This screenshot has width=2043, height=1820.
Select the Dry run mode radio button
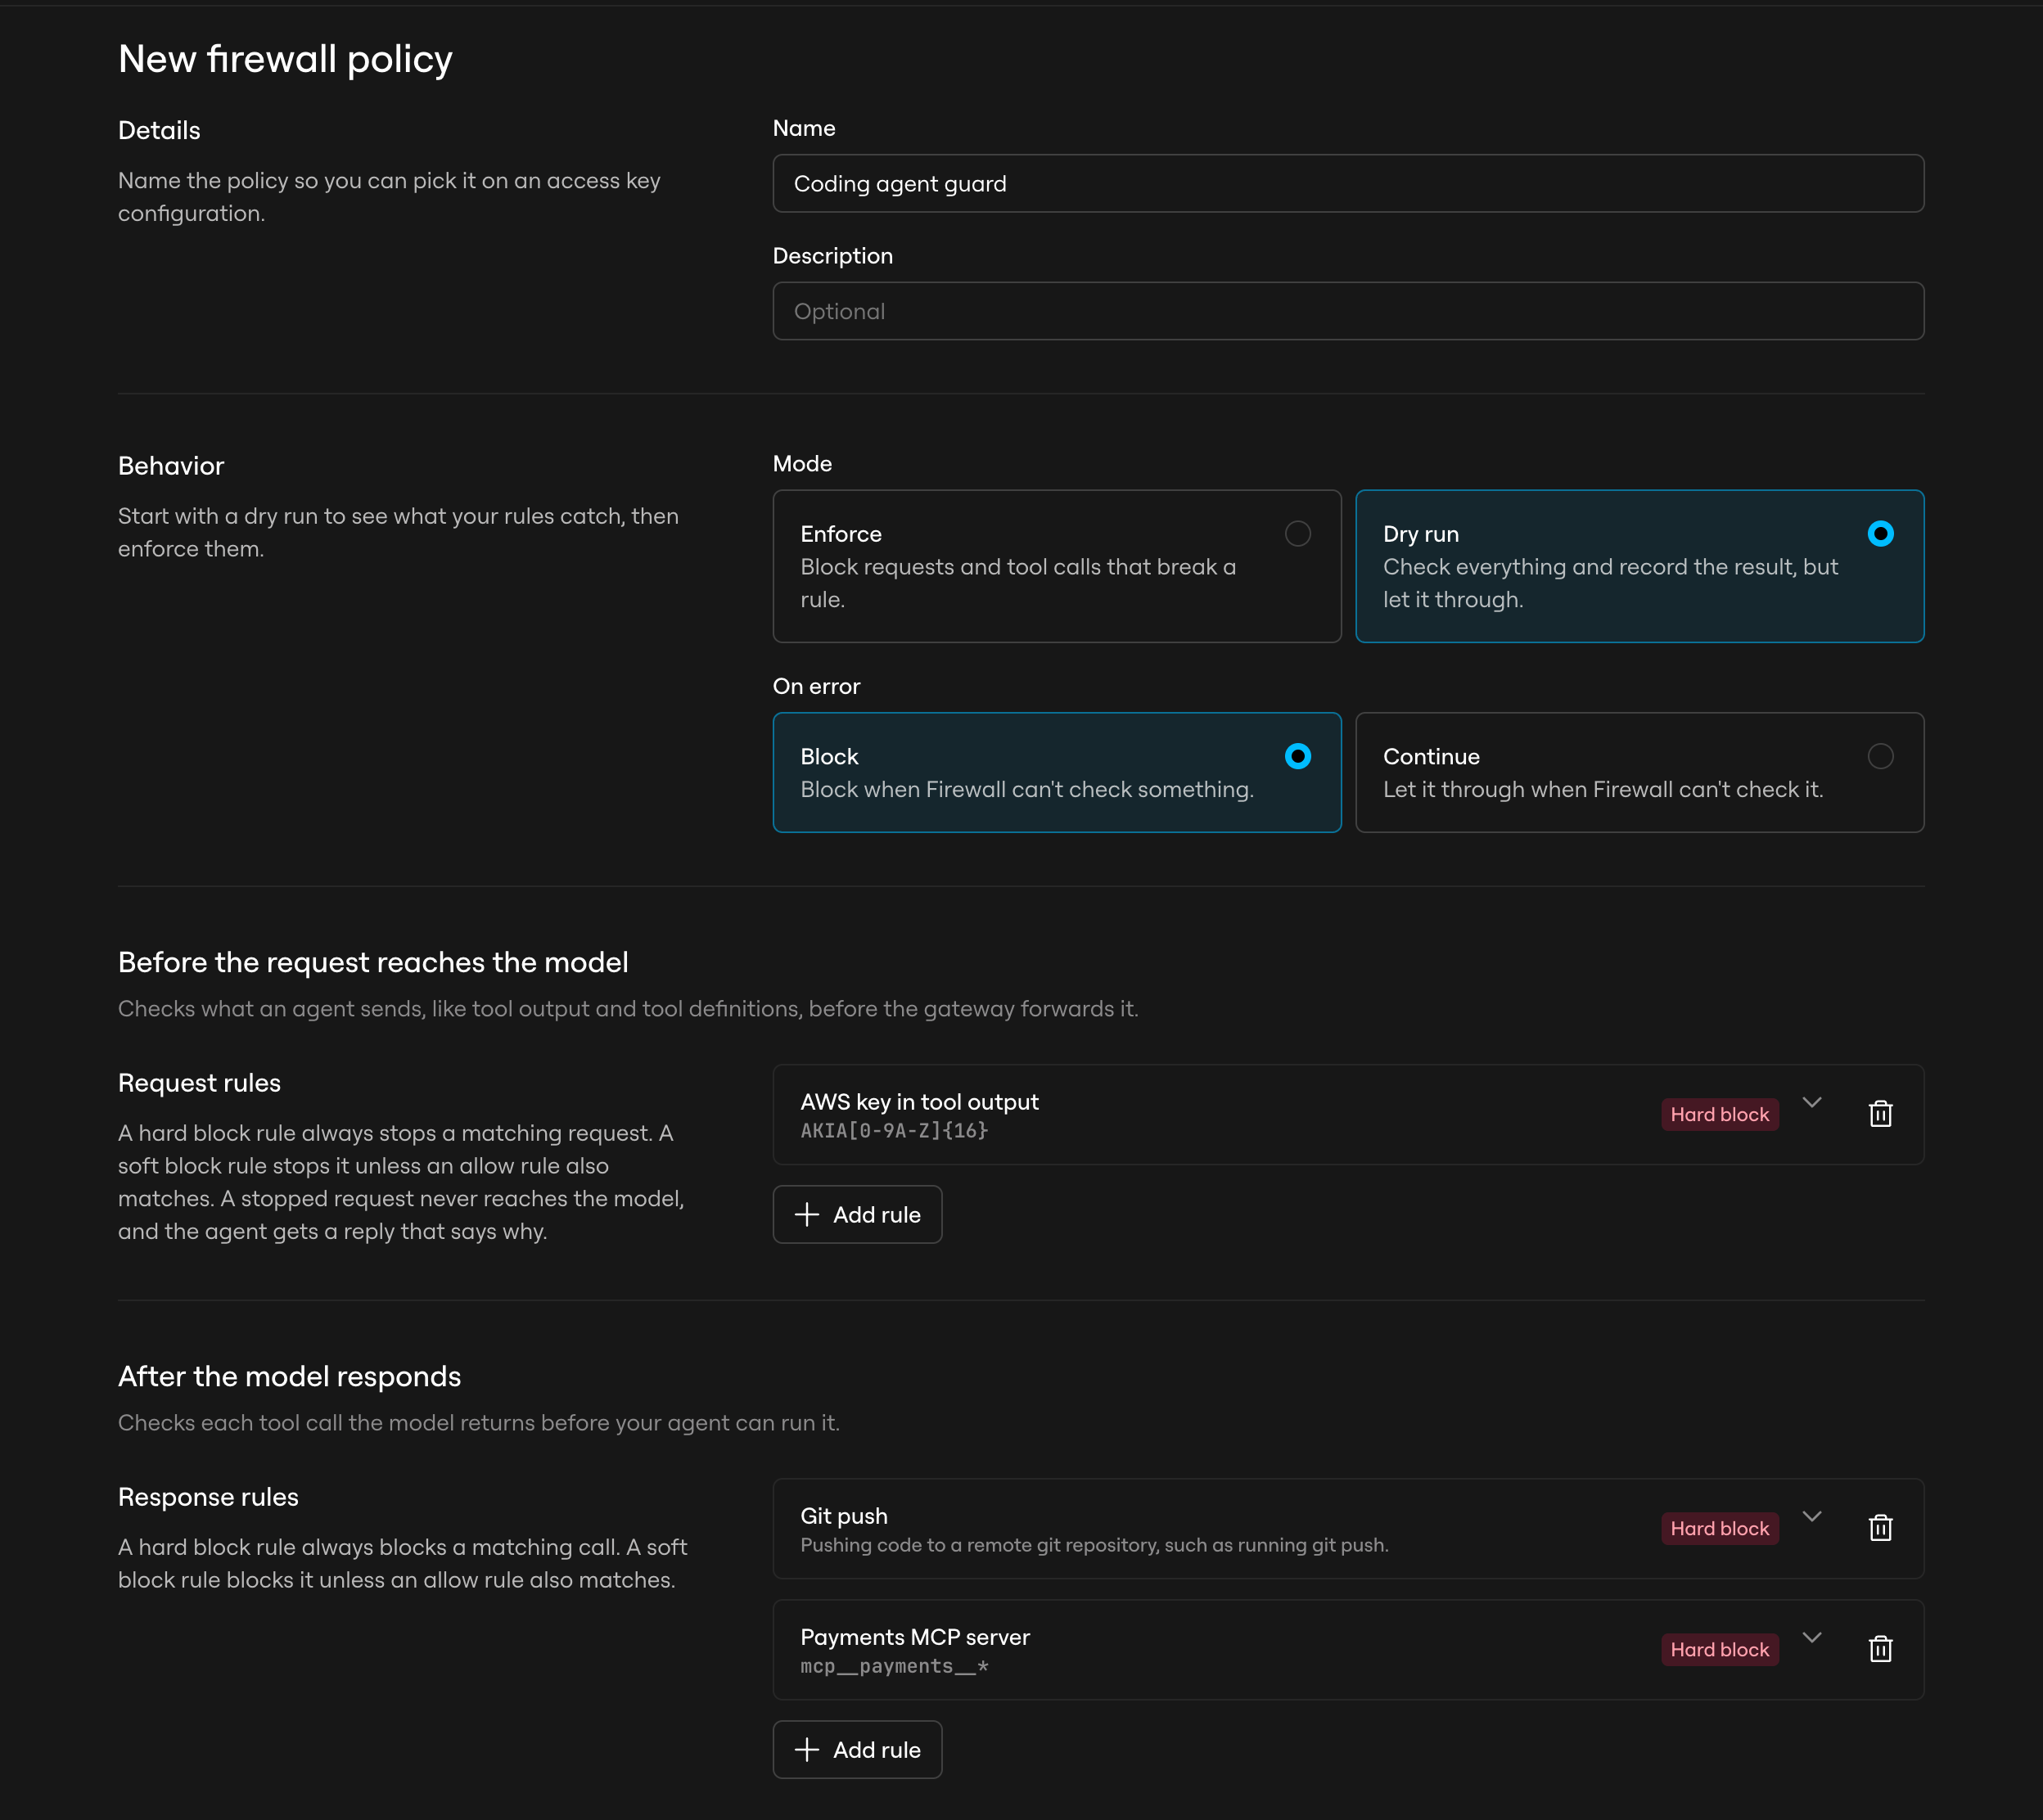[x=1880, y=534]
